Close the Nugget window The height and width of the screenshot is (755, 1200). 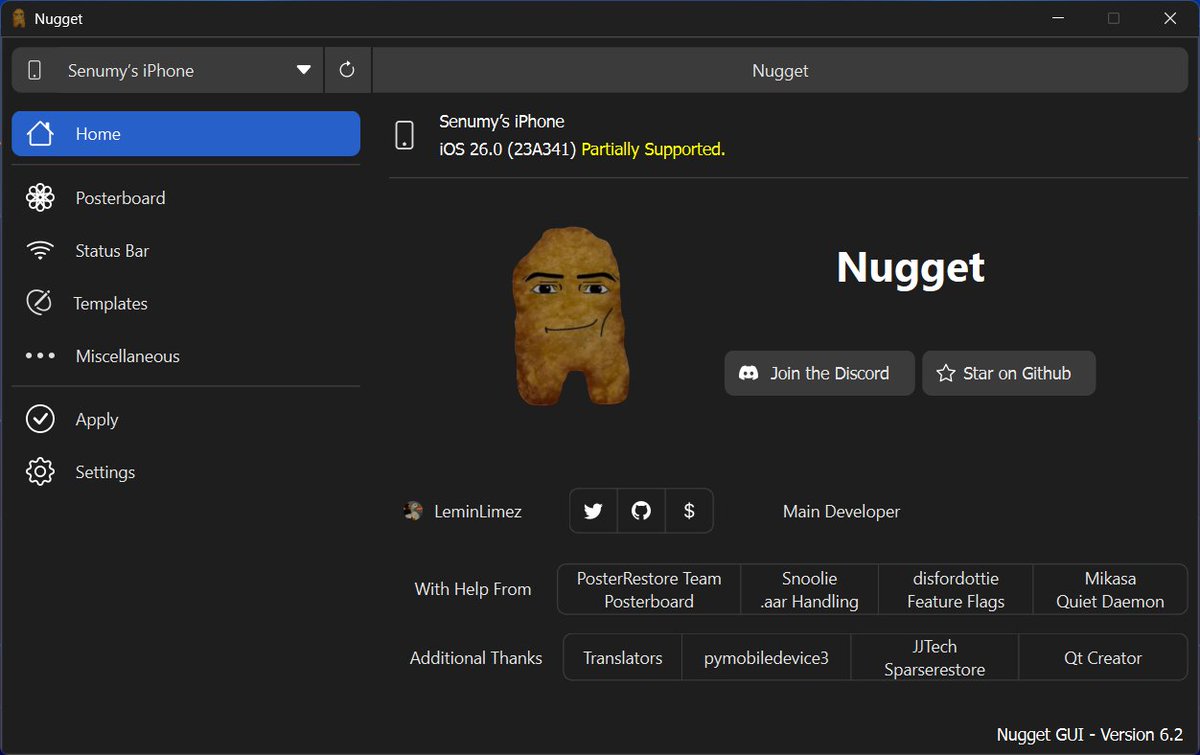[1169, 18]
